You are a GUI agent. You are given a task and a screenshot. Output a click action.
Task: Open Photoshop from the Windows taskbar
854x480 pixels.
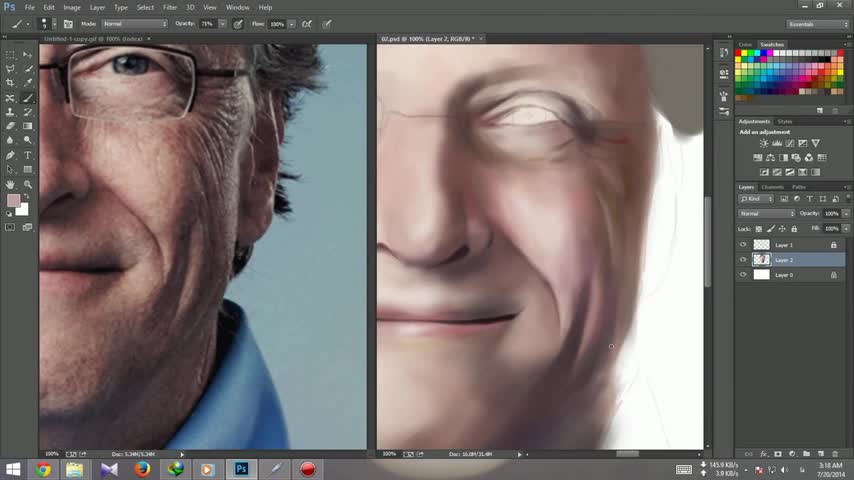pyautogui.click(x=241, y=469)
